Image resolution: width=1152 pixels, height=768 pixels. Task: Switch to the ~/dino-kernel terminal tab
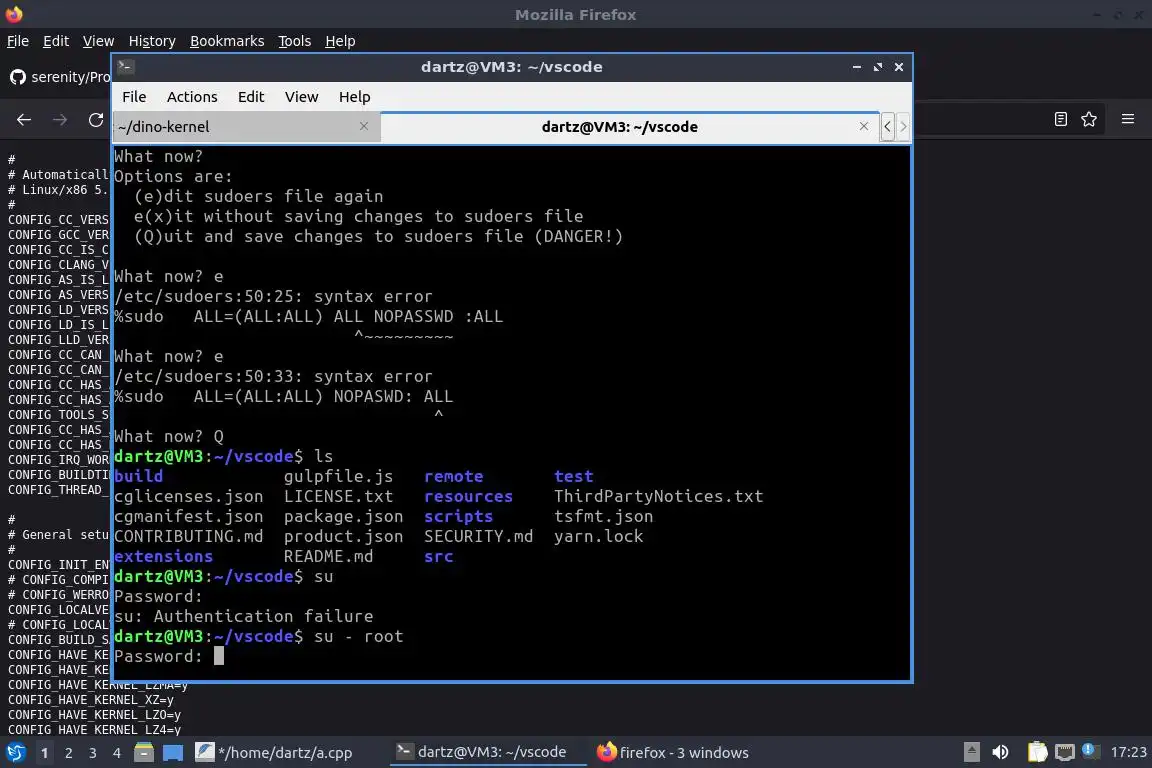click(246, 126)
